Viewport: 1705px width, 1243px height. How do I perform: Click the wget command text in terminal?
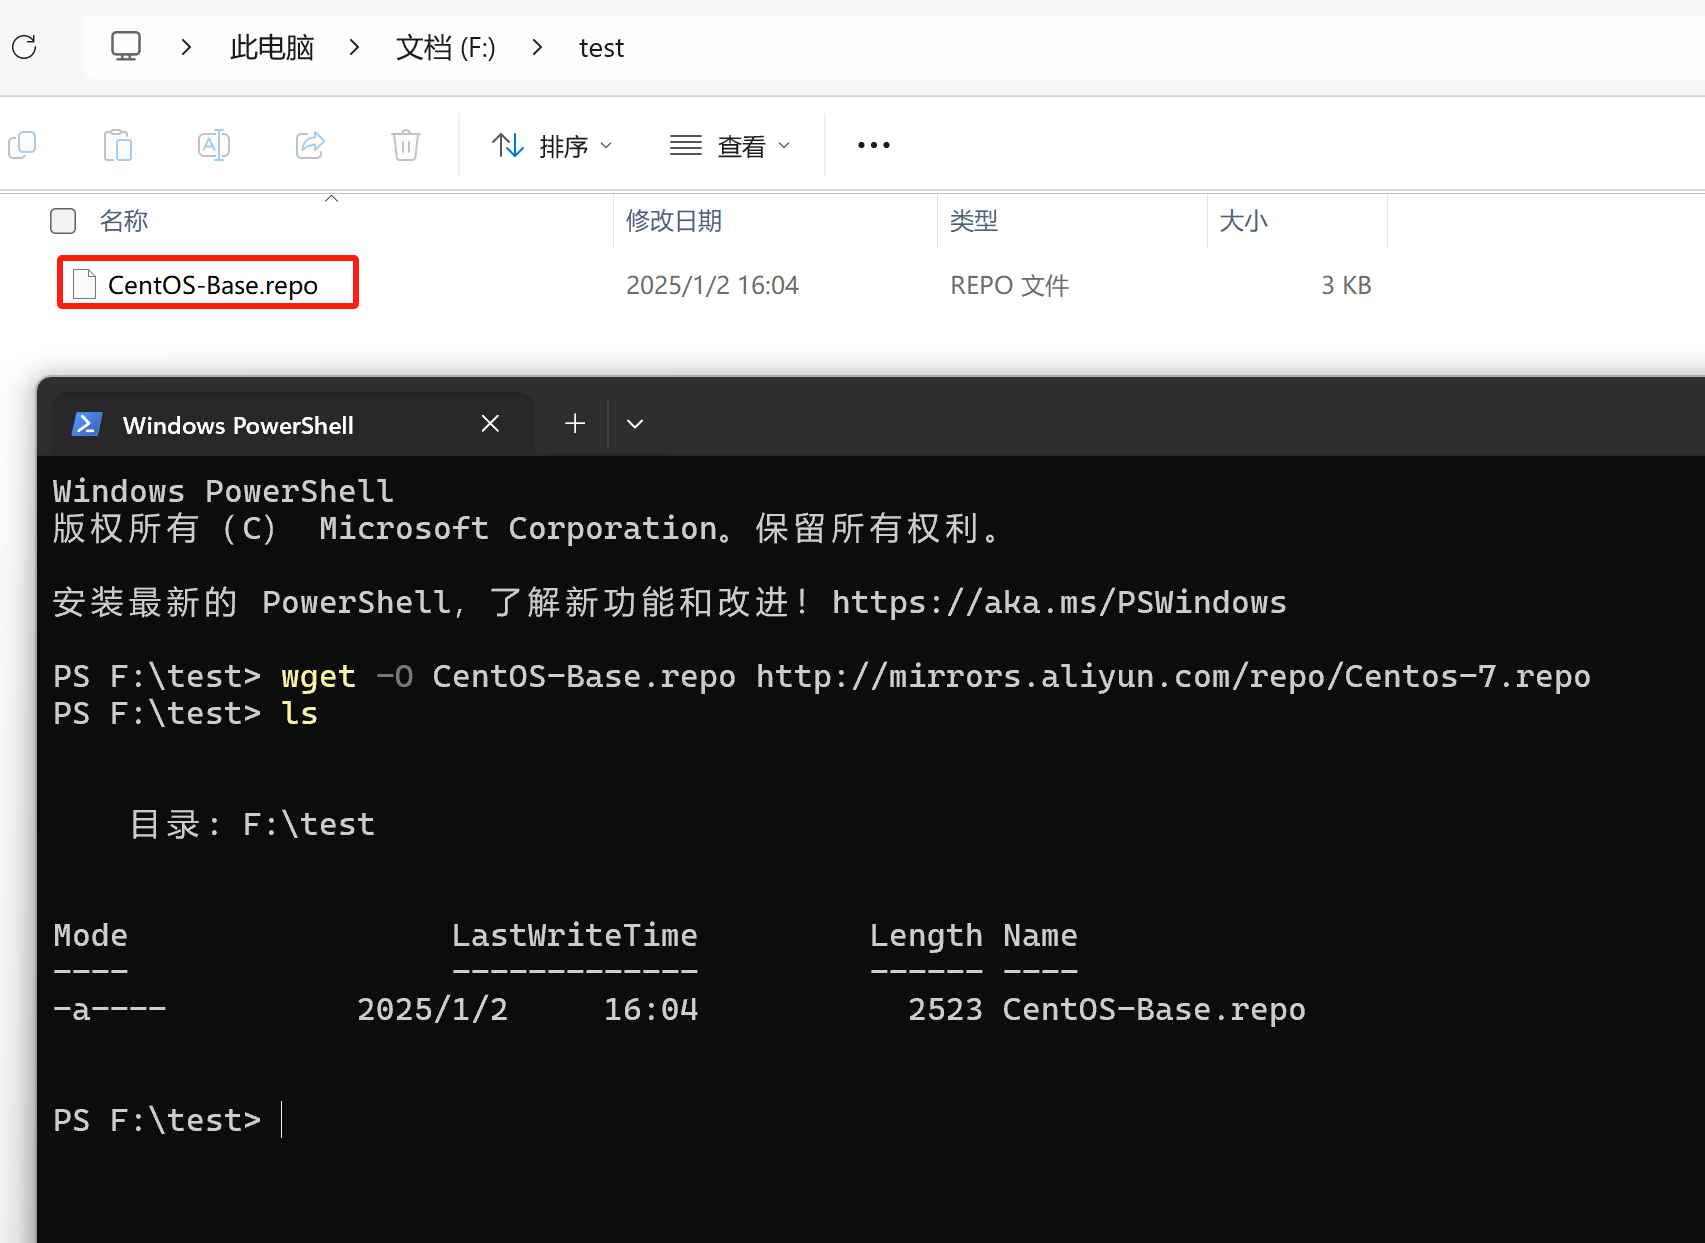[318, 677]
